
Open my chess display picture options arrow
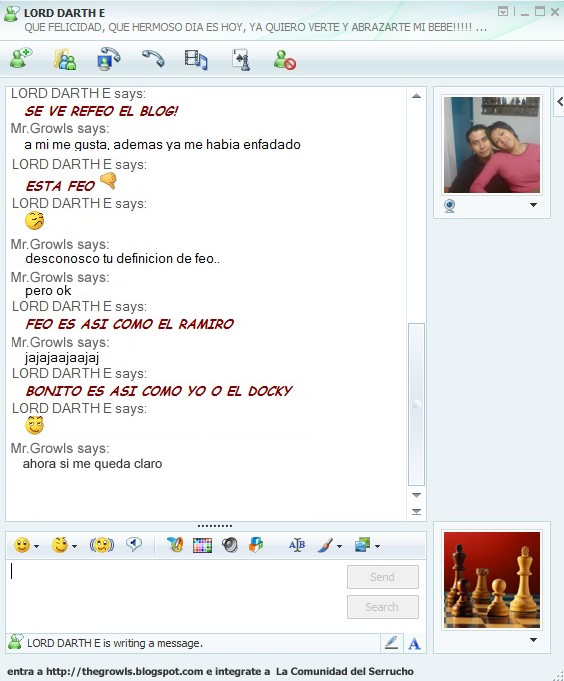pos(534,640)
